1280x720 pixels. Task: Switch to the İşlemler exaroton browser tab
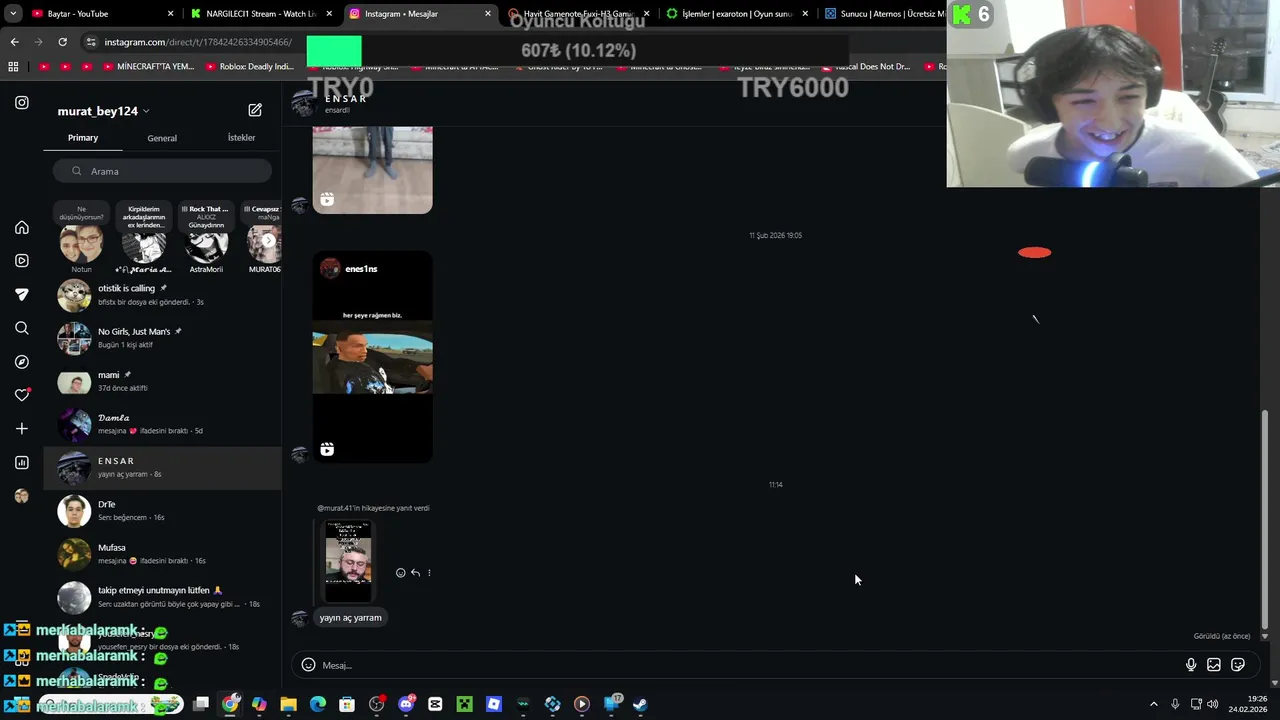(x=737, y=14)
